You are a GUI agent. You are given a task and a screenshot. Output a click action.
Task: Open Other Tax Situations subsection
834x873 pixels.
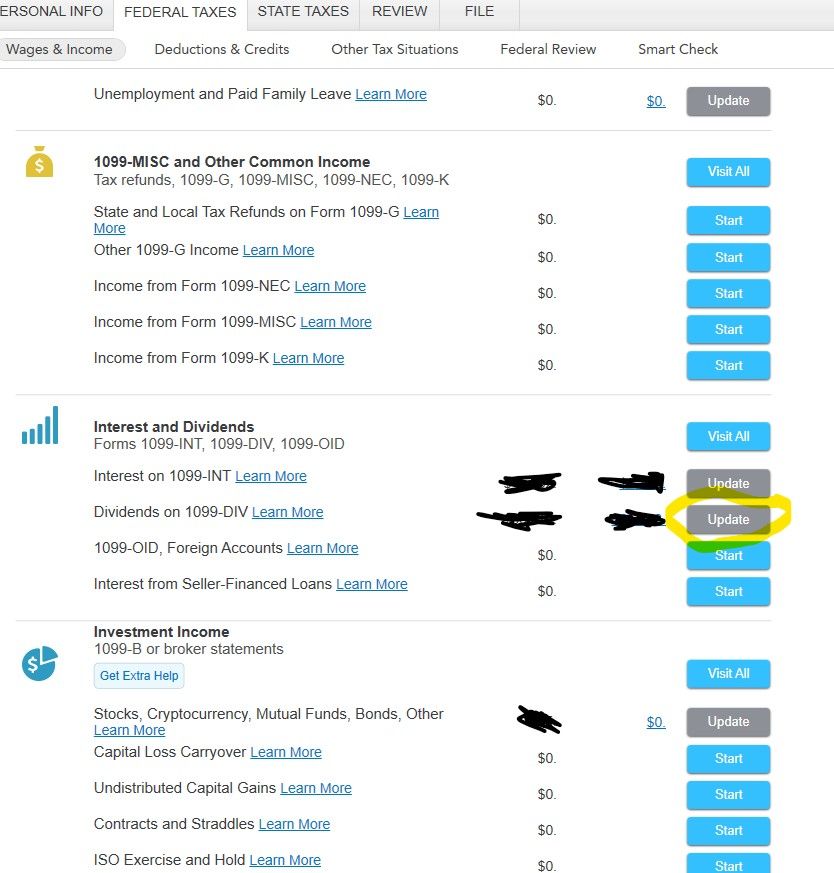395,49
